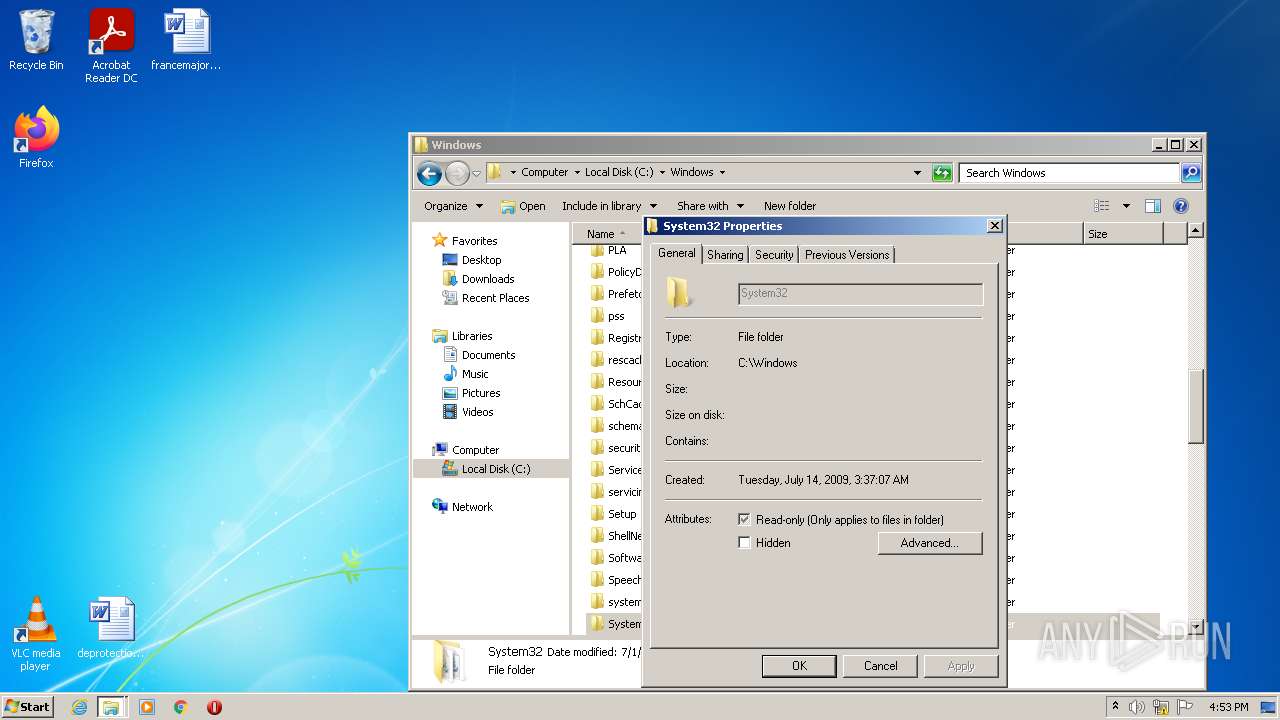Open Pictures library in sidebar
Screen dimensions: 1280x720
pos(480,393)
